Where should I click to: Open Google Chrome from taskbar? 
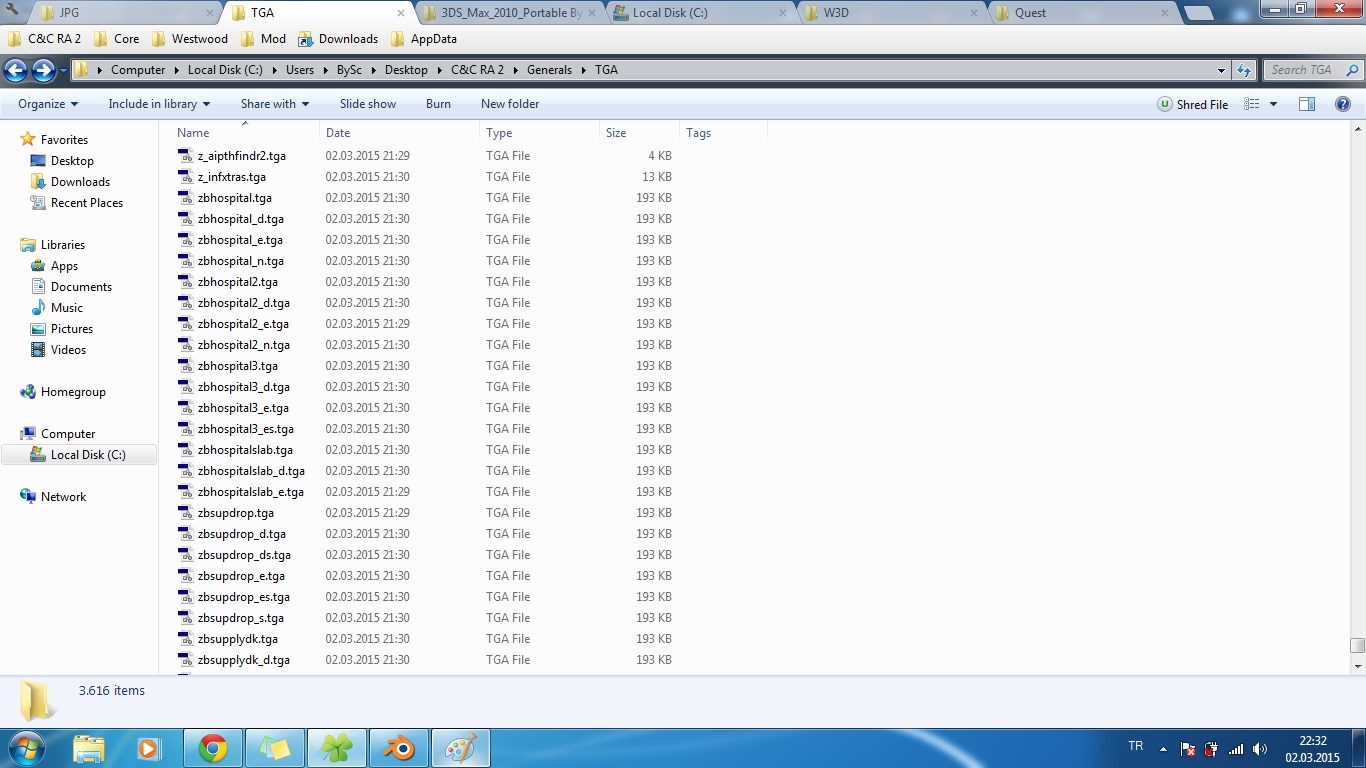pyautogui.click(x=212, y=748)
